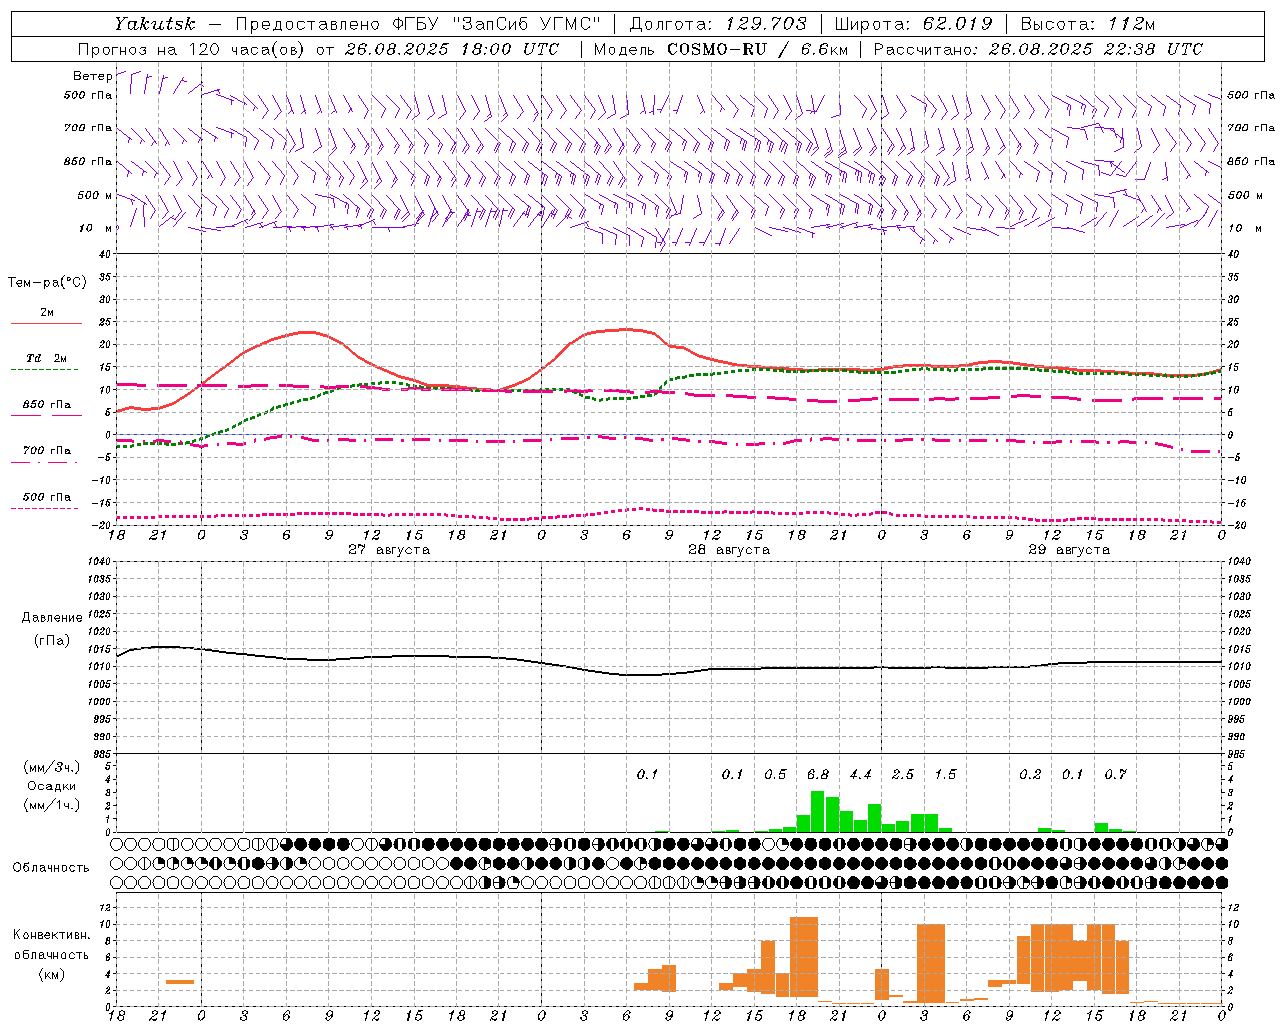This screenshot has height=1024, width=1280.
Task: Click the '2.5' precipitation total
Action: tap(903, 774)
